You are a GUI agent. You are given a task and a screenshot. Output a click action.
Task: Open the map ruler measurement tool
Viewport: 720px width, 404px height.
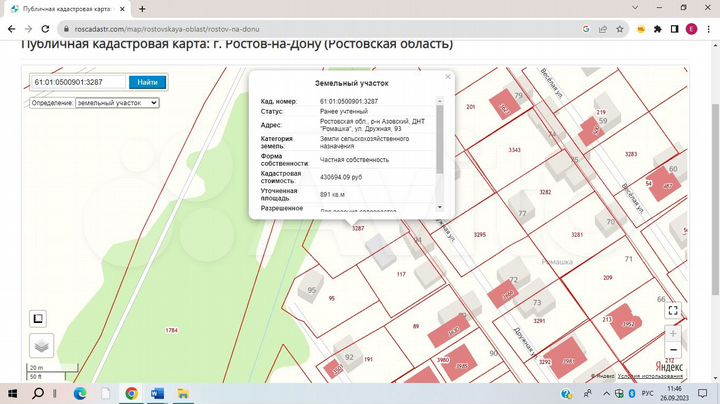coord(38,318)
